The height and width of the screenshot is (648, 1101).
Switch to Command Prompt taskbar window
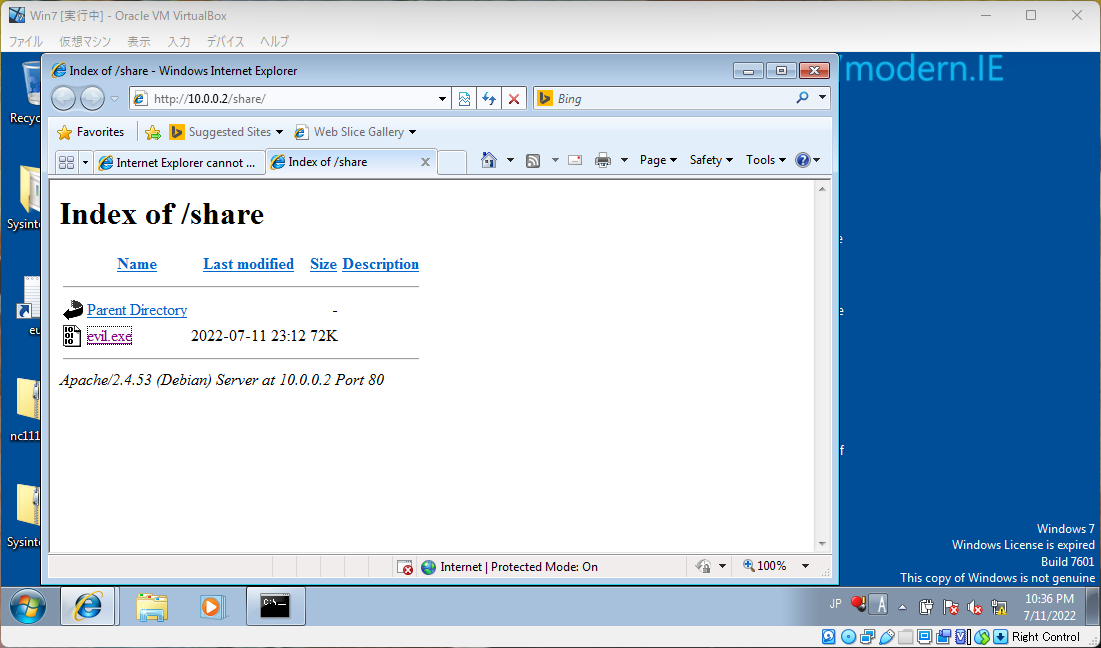[275, 606]
